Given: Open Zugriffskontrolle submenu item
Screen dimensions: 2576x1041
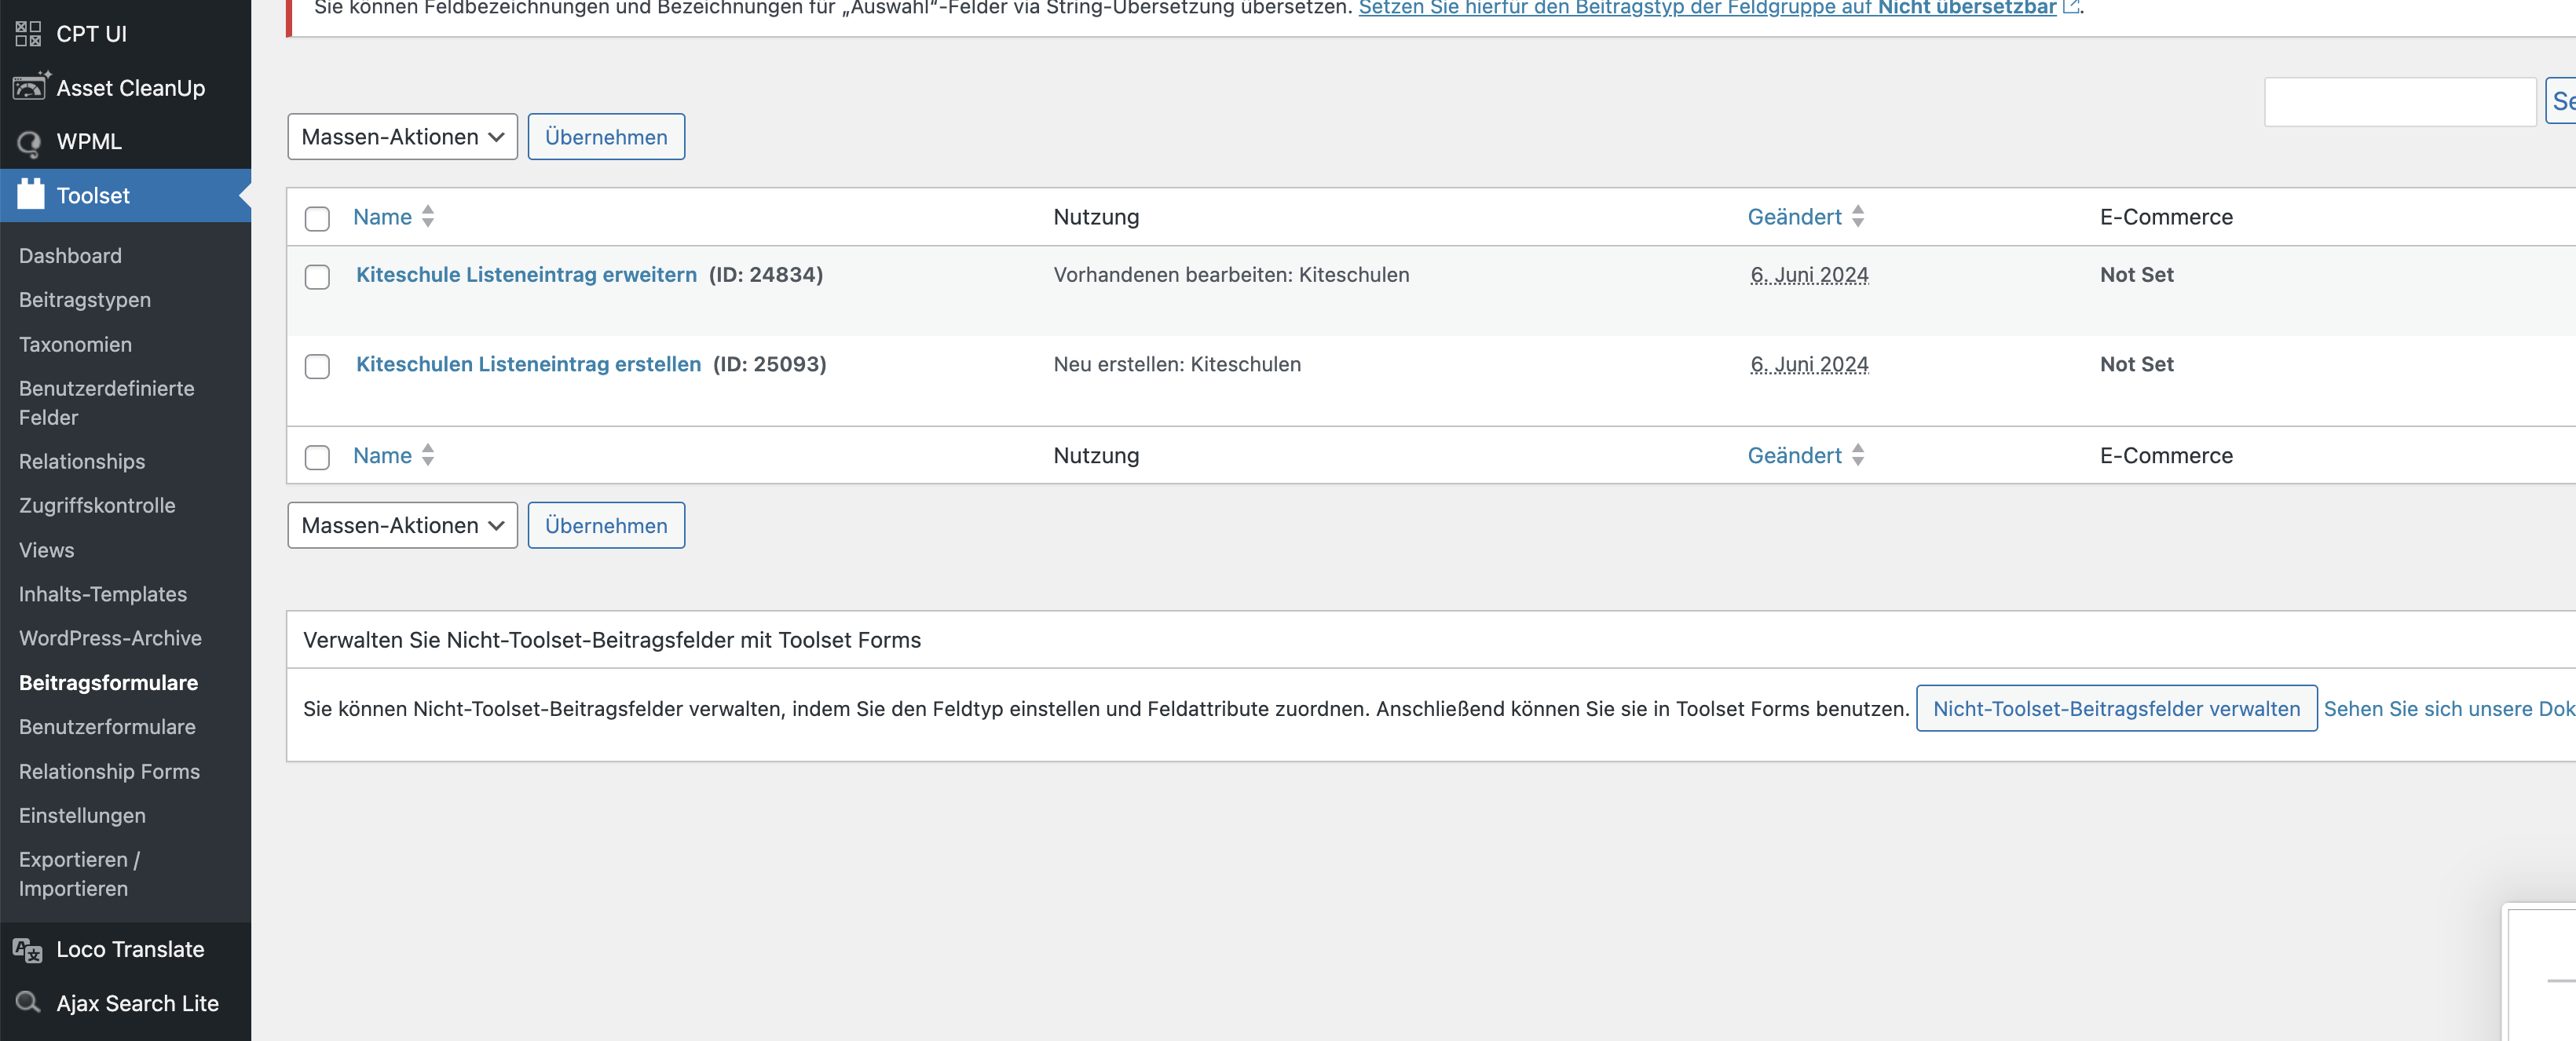Looking at the screenshot, I should (97, 506).
